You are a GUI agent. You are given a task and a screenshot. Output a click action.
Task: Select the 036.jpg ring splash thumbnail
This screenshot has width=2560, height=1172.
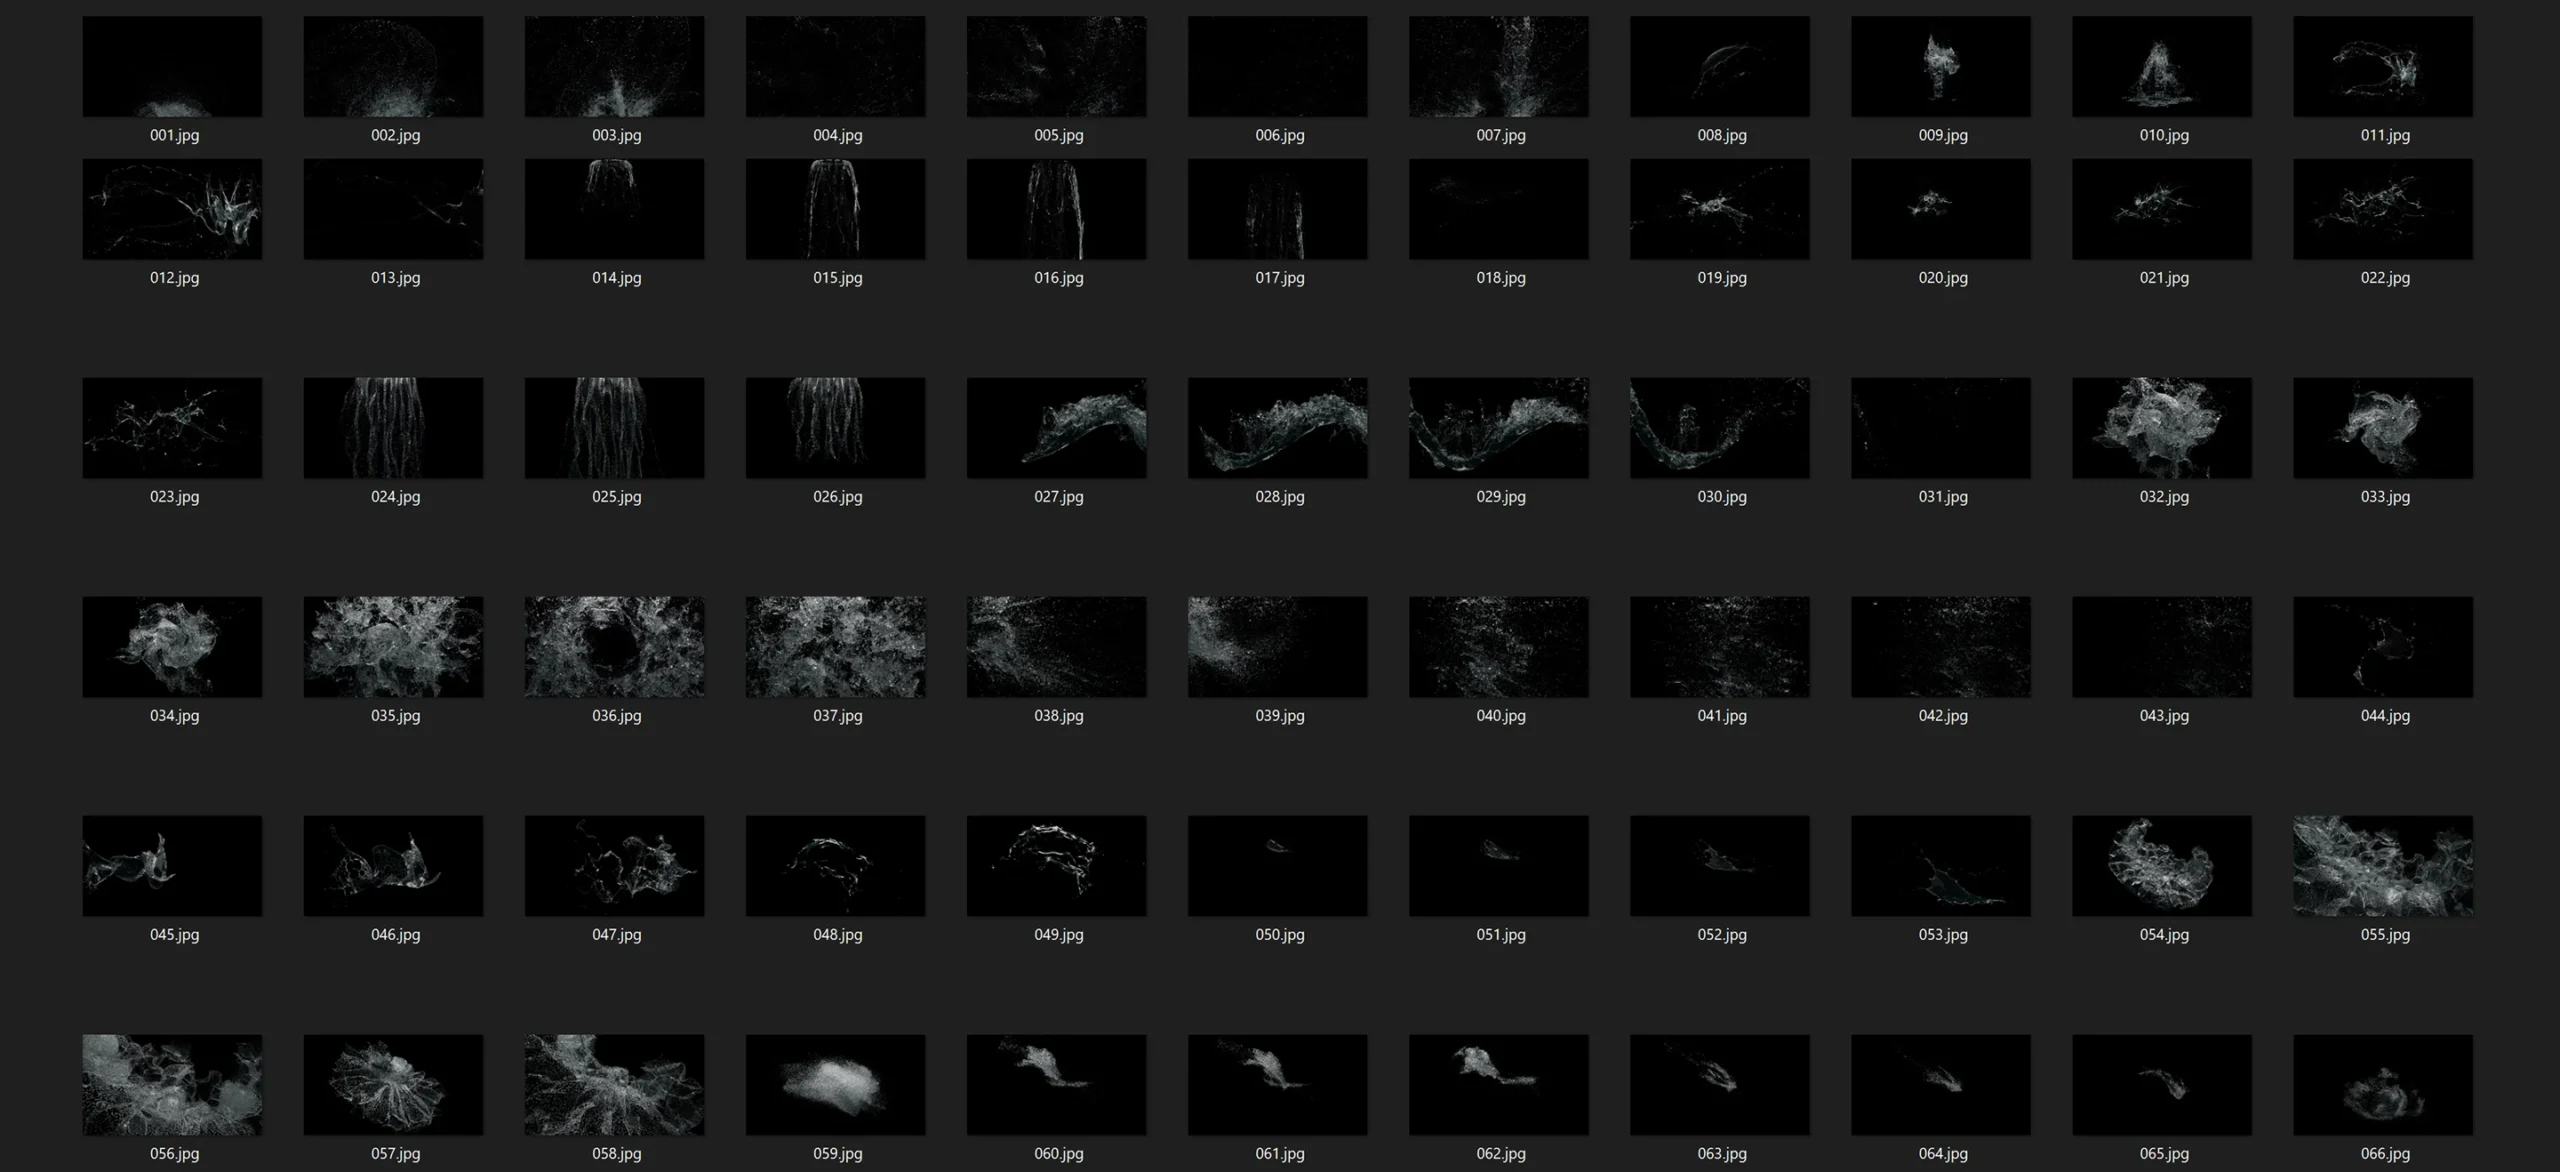(x=614, y=647)
